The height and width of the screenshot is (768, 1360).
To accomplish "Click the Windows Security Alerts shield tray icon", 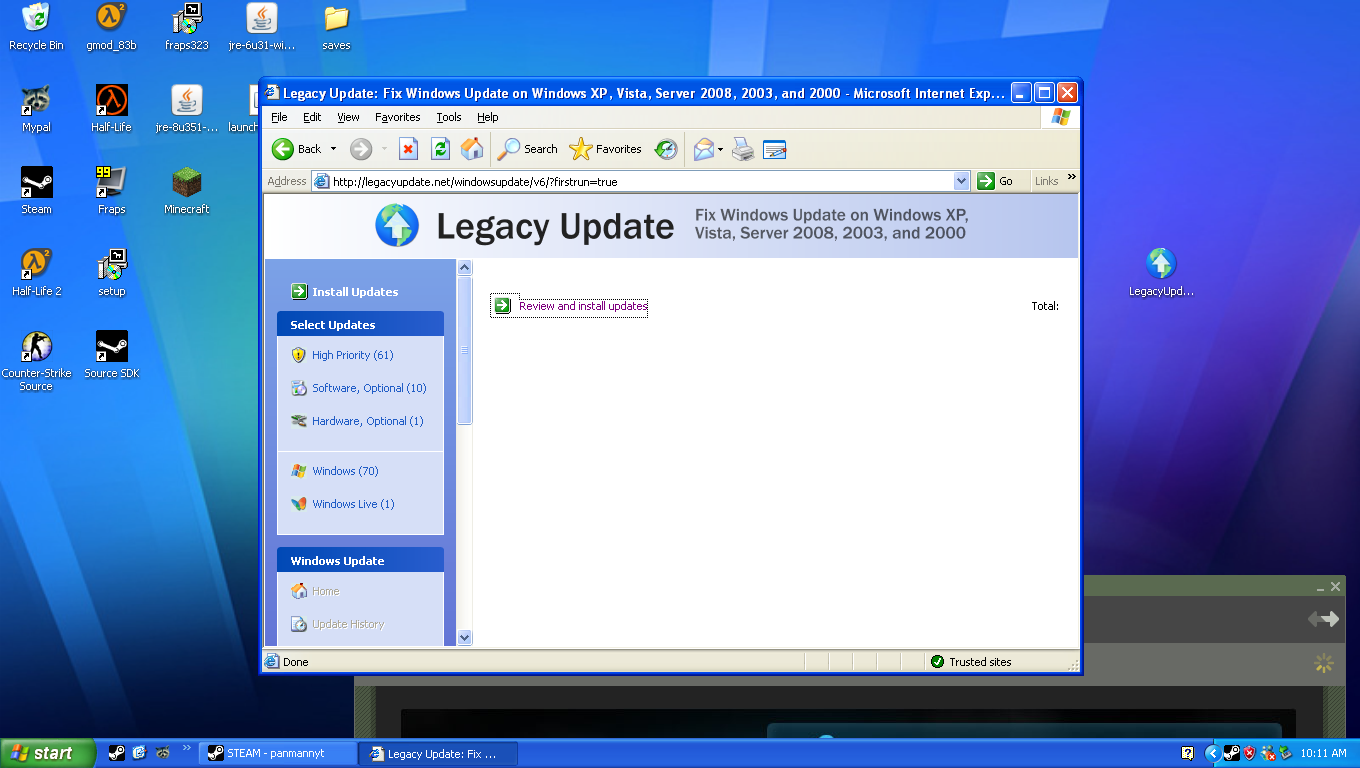I will [x=1250, y=753].
